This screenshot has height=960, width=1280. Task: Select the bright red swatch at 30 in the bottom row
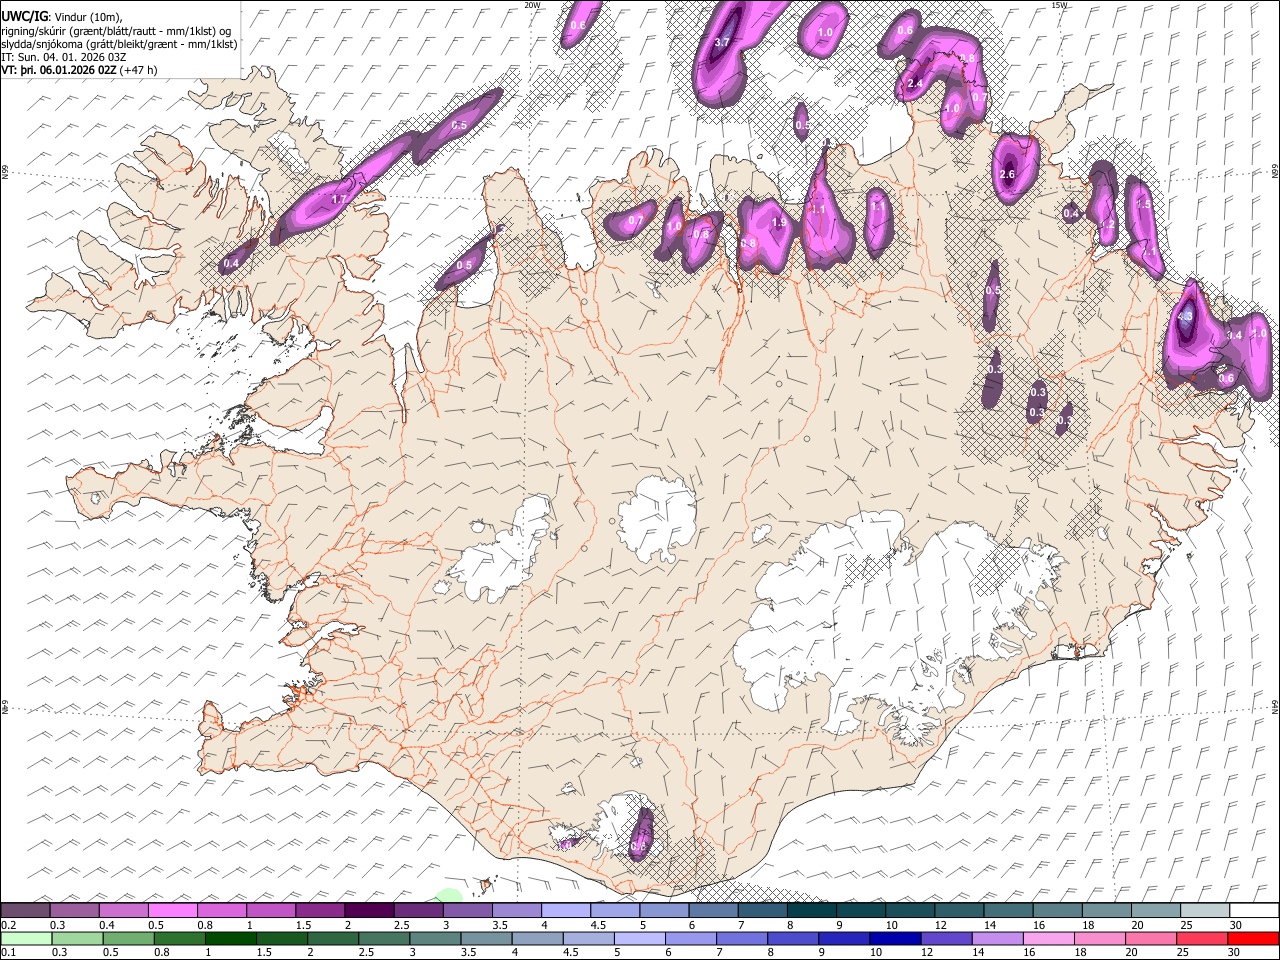pyautogui.click(x=1253, y=938)
